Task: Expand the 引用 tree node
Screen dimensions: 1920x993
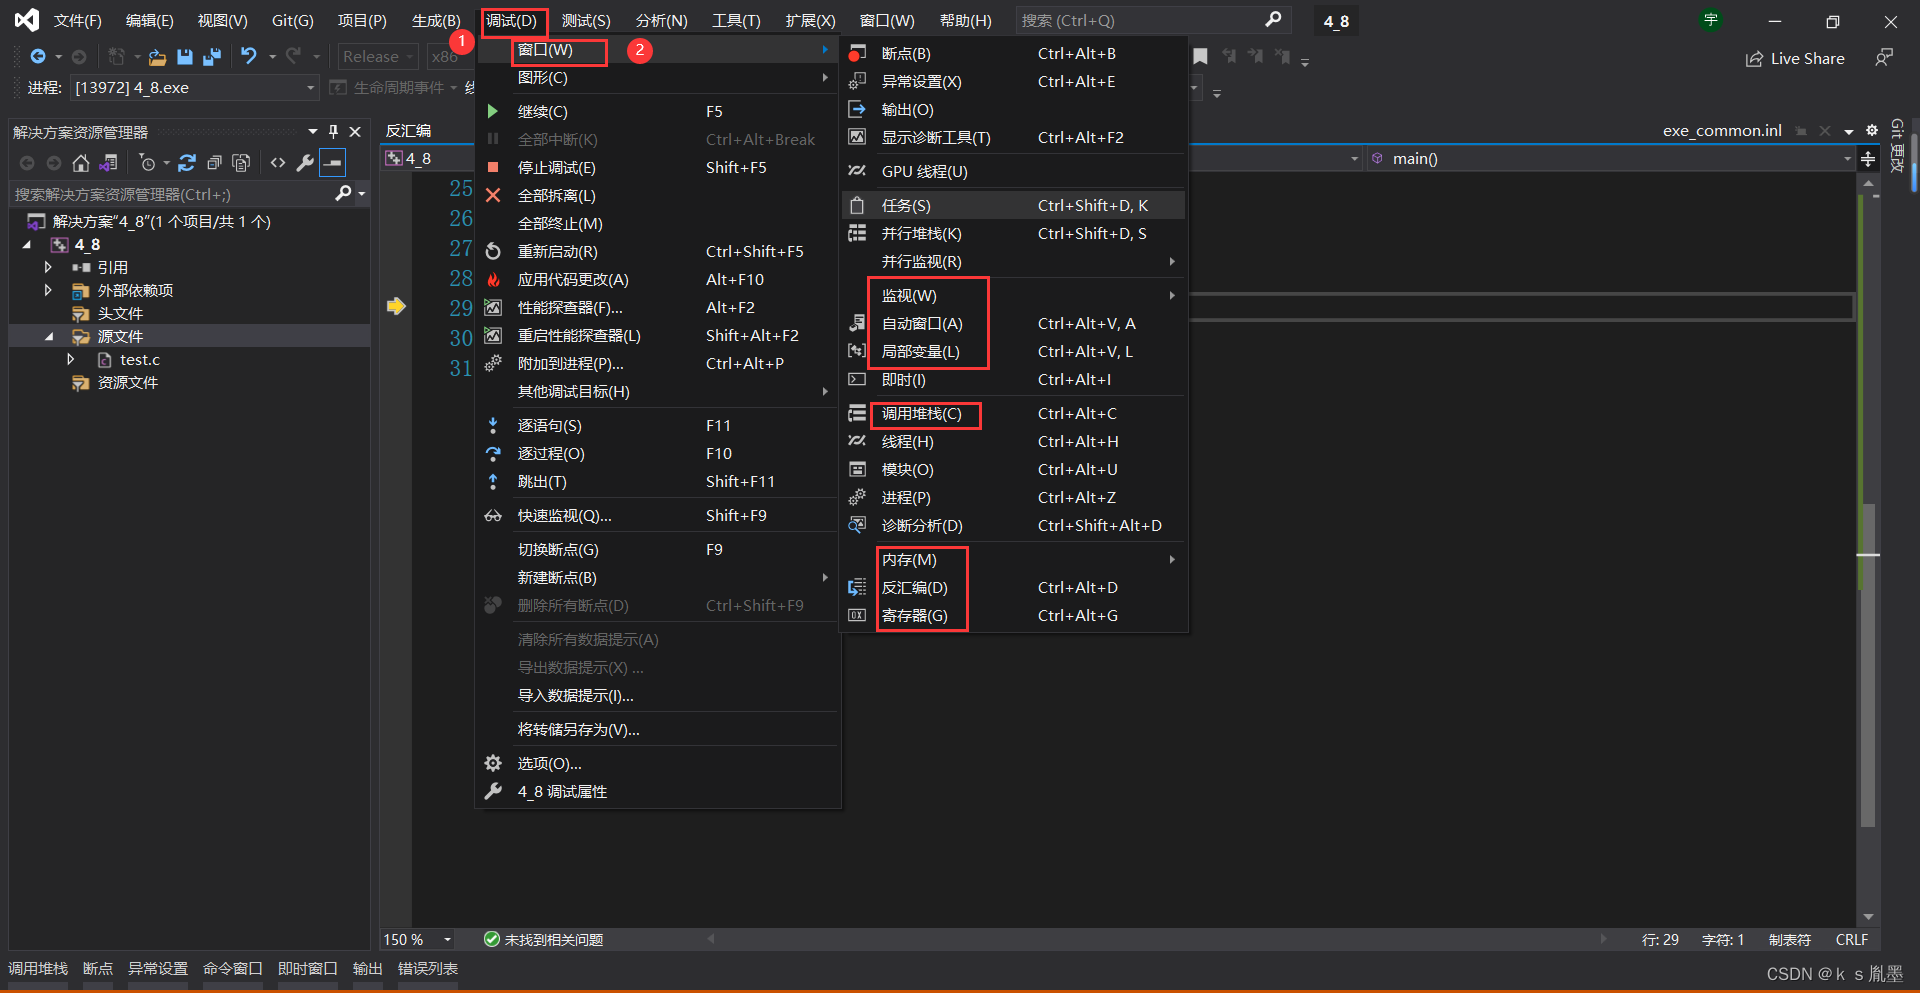Action: (48, 267)
